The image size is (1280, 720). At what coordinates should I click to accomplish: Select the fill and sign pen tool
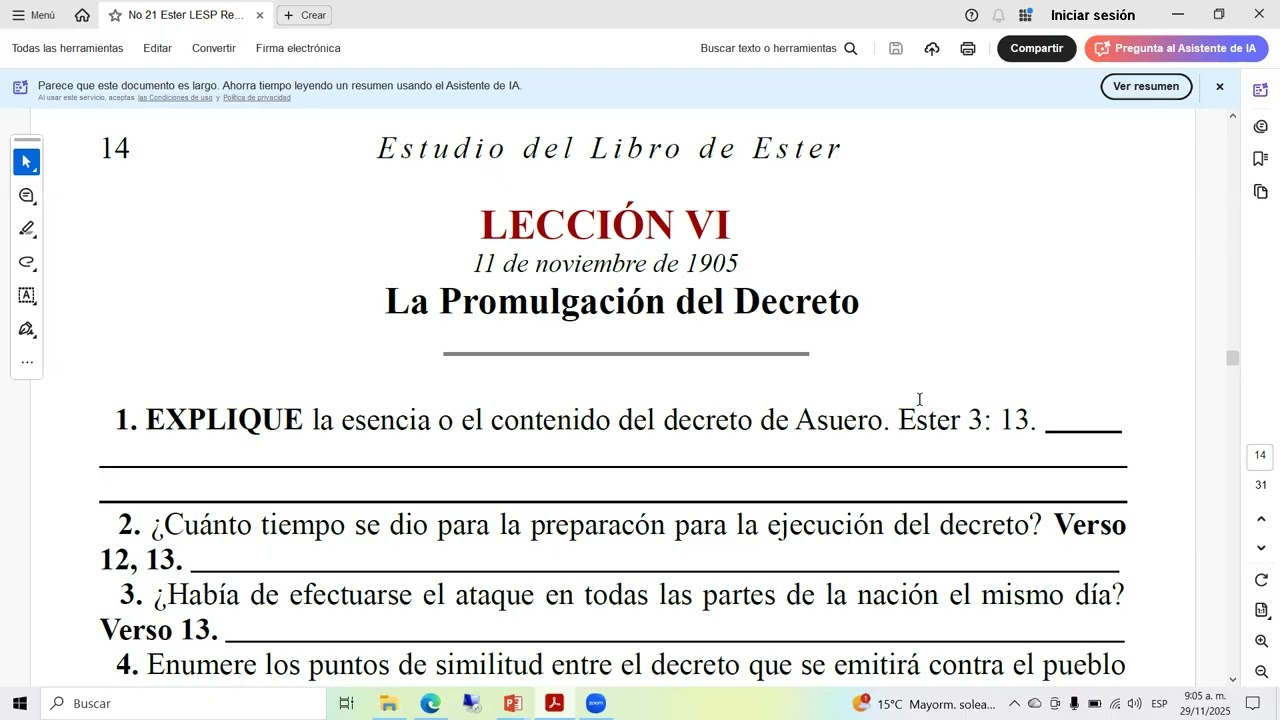27,329
